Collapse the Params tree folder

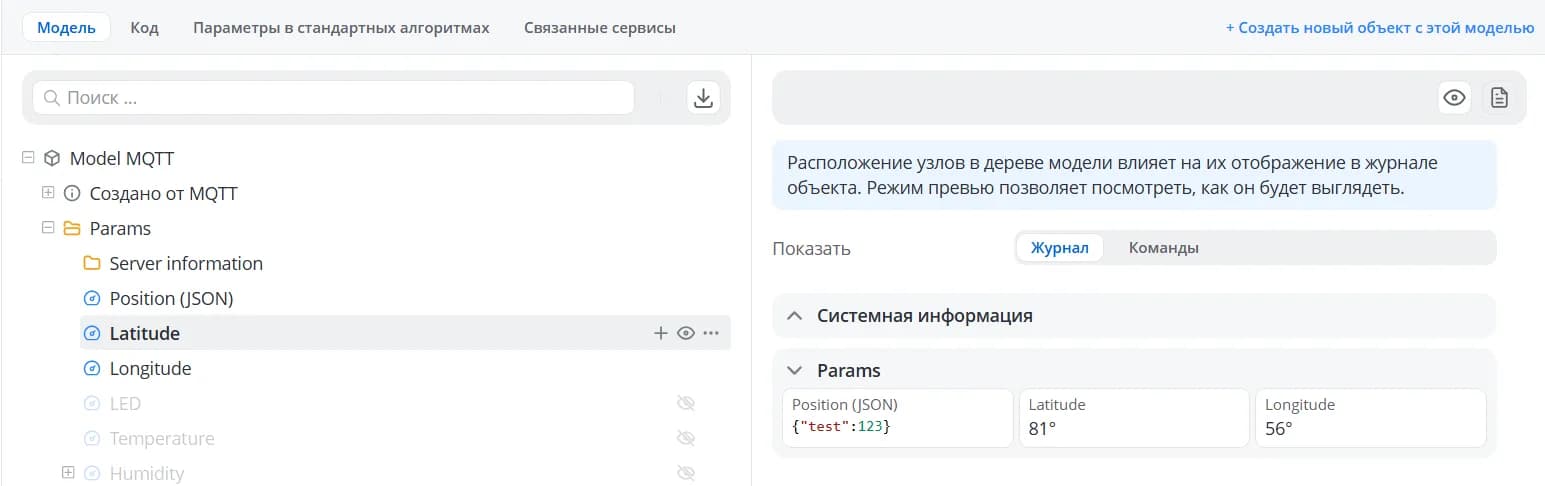(48, 228)
